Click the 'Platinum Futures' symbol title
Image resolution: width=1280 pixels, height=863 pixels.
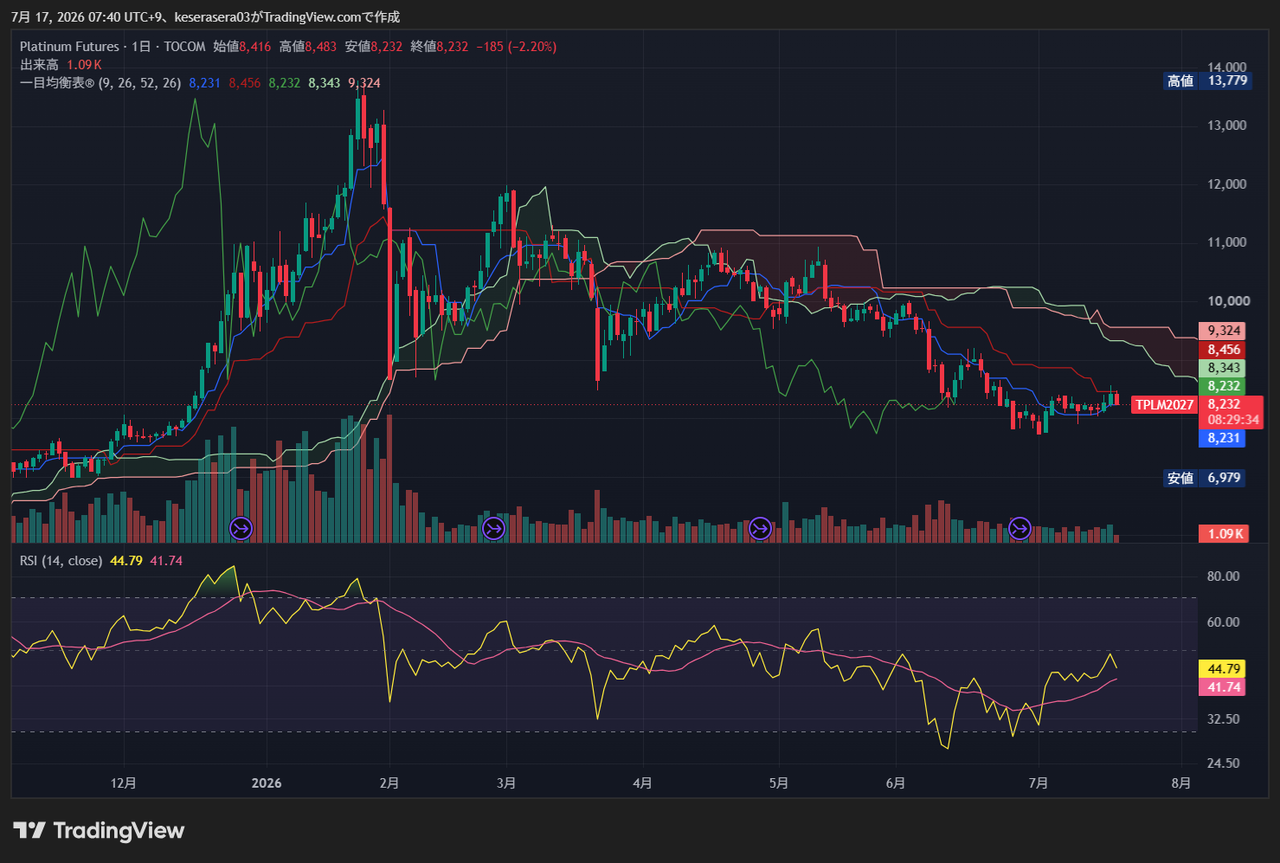69,46
